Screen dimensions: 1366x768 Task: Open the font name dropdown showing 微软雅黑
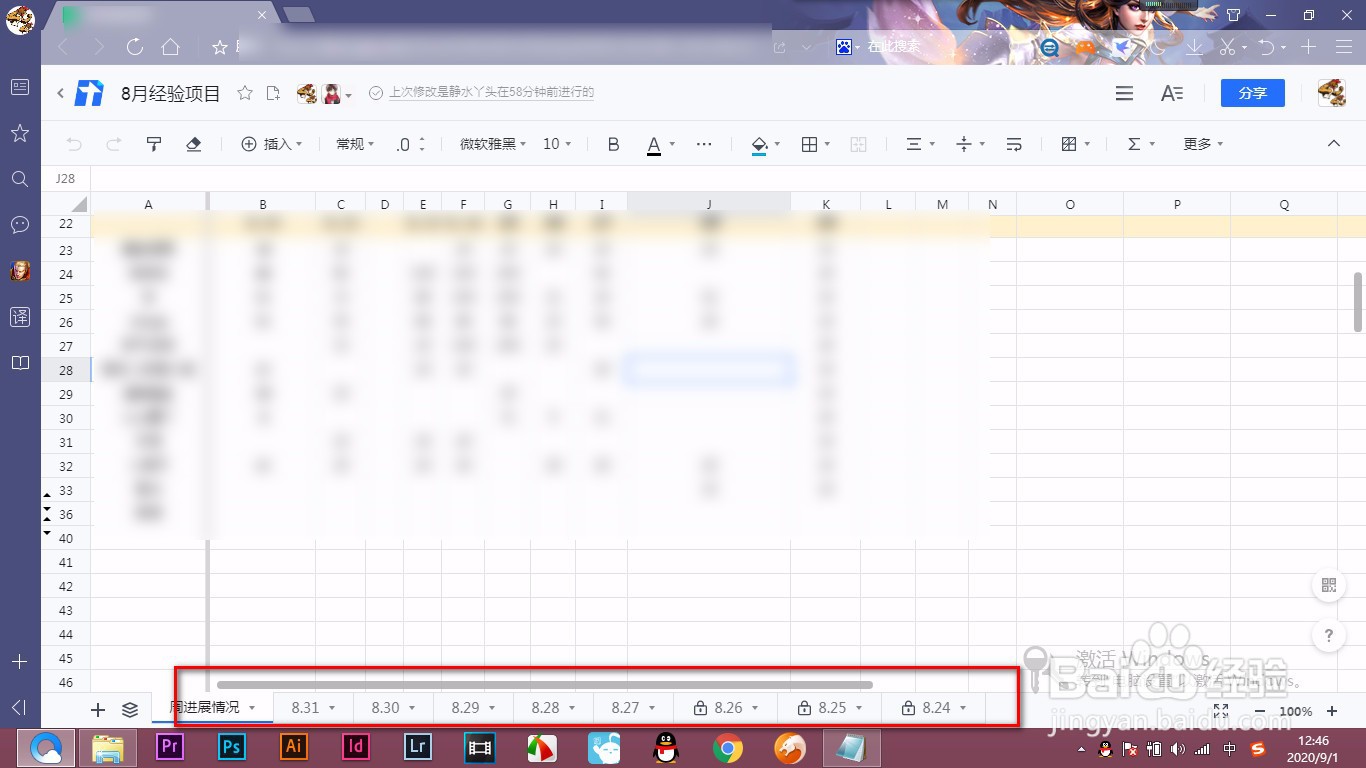(x=491, y=143)
